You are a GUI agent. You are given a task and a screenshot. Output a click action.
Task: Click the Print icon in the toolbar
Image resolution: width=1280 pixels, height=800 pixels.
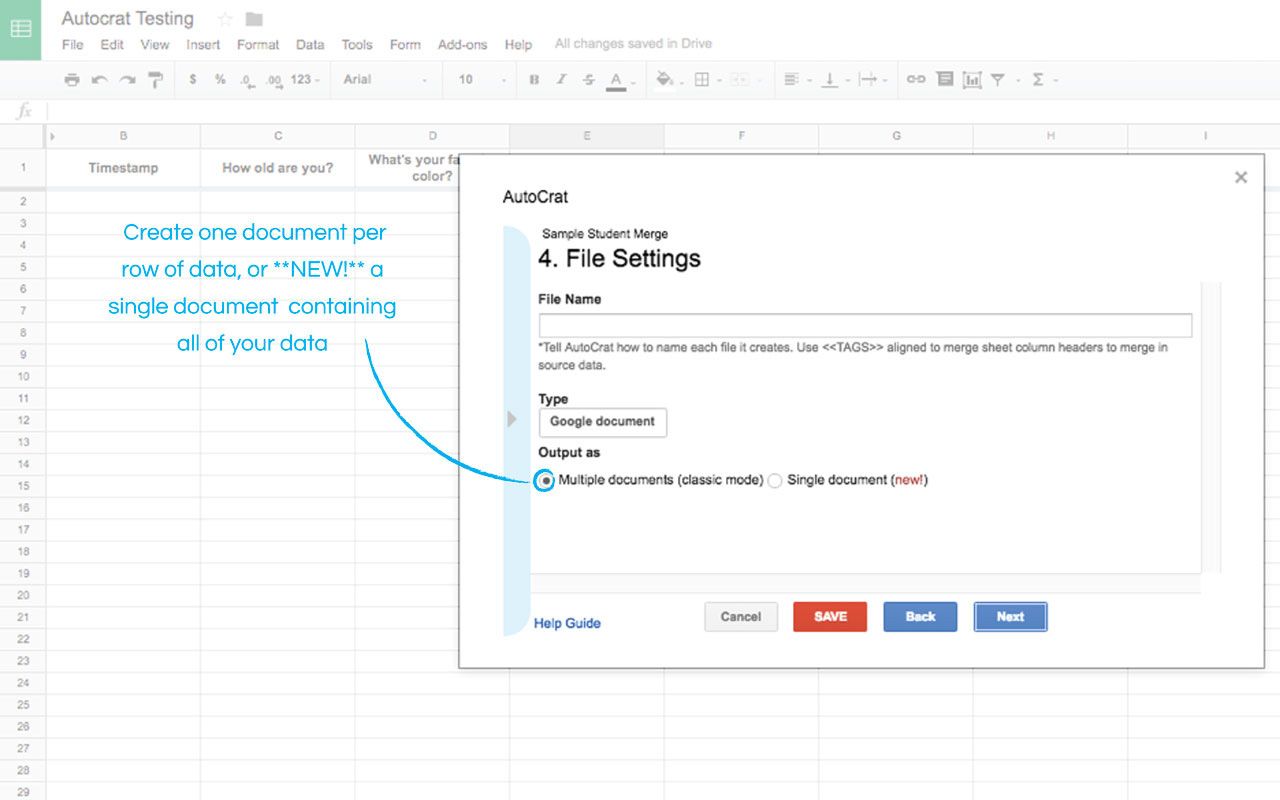tap(71, 79)
